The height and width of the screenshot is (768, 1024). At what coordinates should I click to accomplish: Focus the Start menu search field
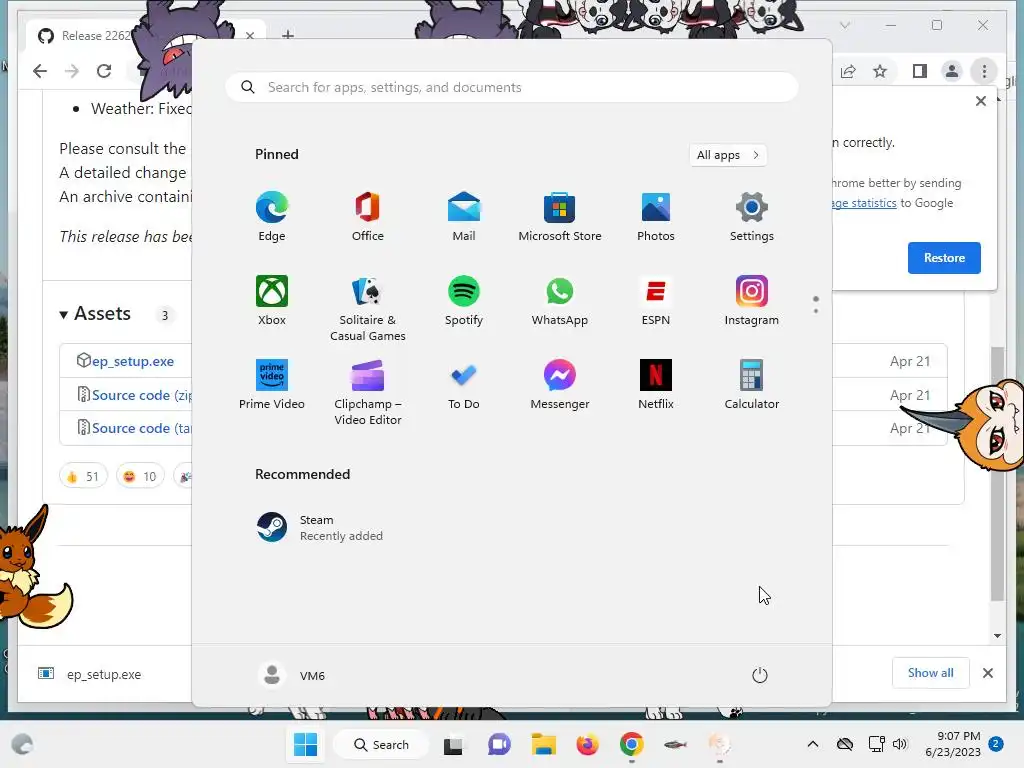512,88
